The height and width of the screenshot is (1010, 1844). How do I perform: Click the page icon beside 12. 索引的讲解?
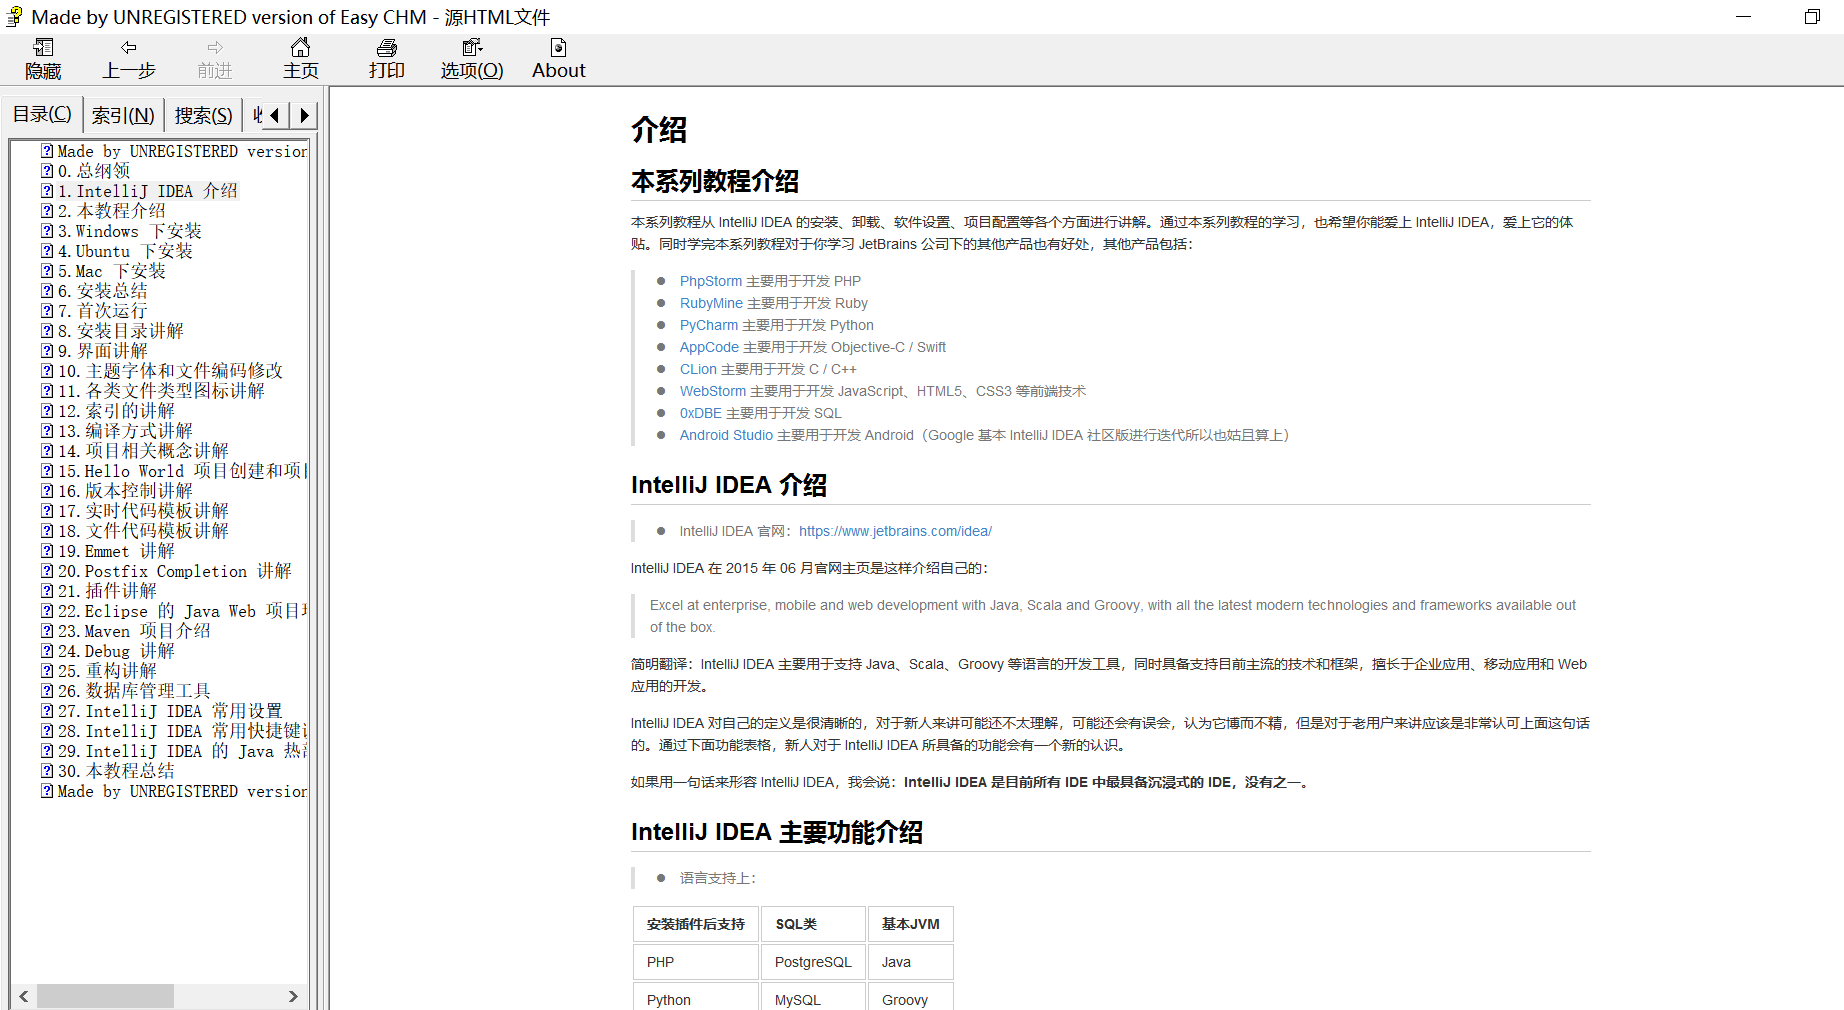(x=47, y=411)
